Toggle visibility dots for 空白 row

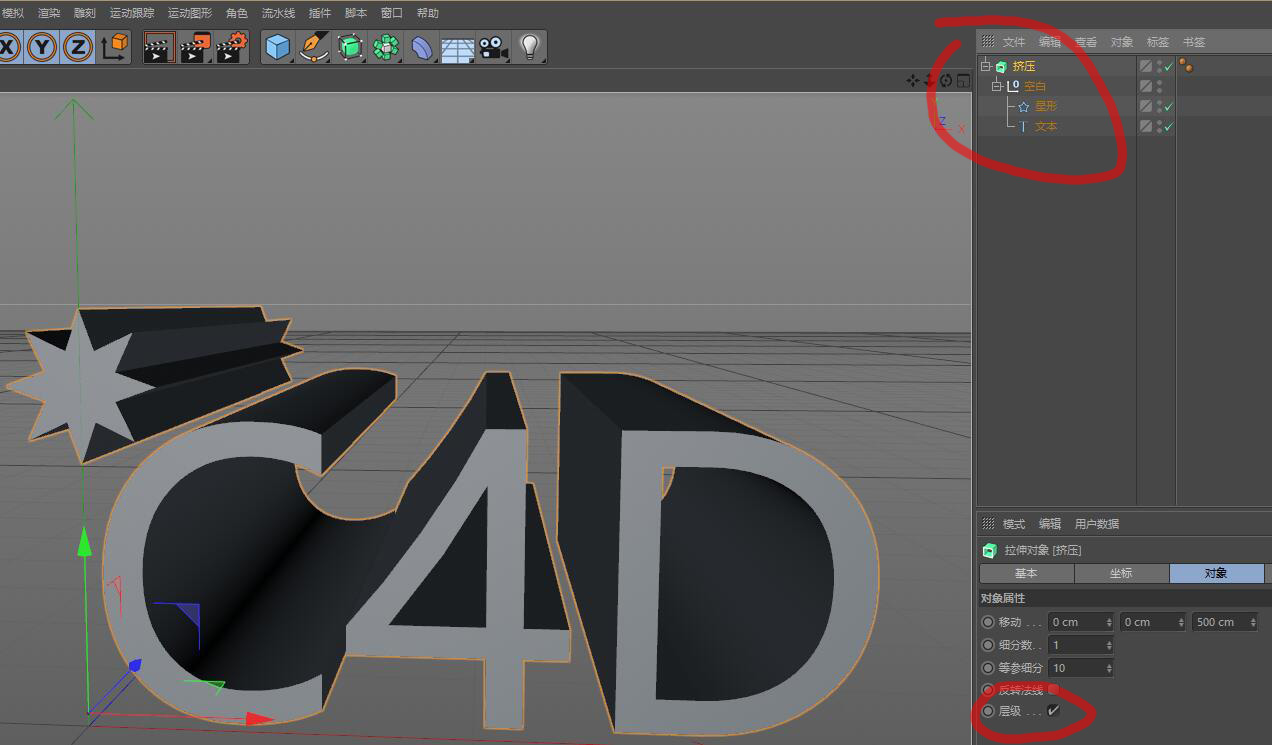tap(1160, 86)
